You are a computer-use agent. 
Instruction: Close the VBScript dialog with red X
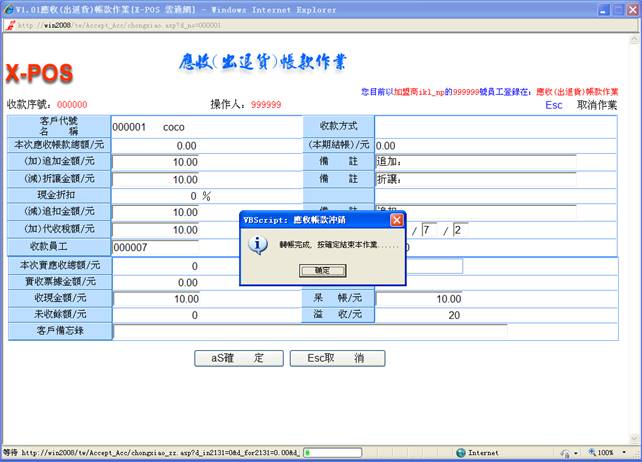click(396, 219)
